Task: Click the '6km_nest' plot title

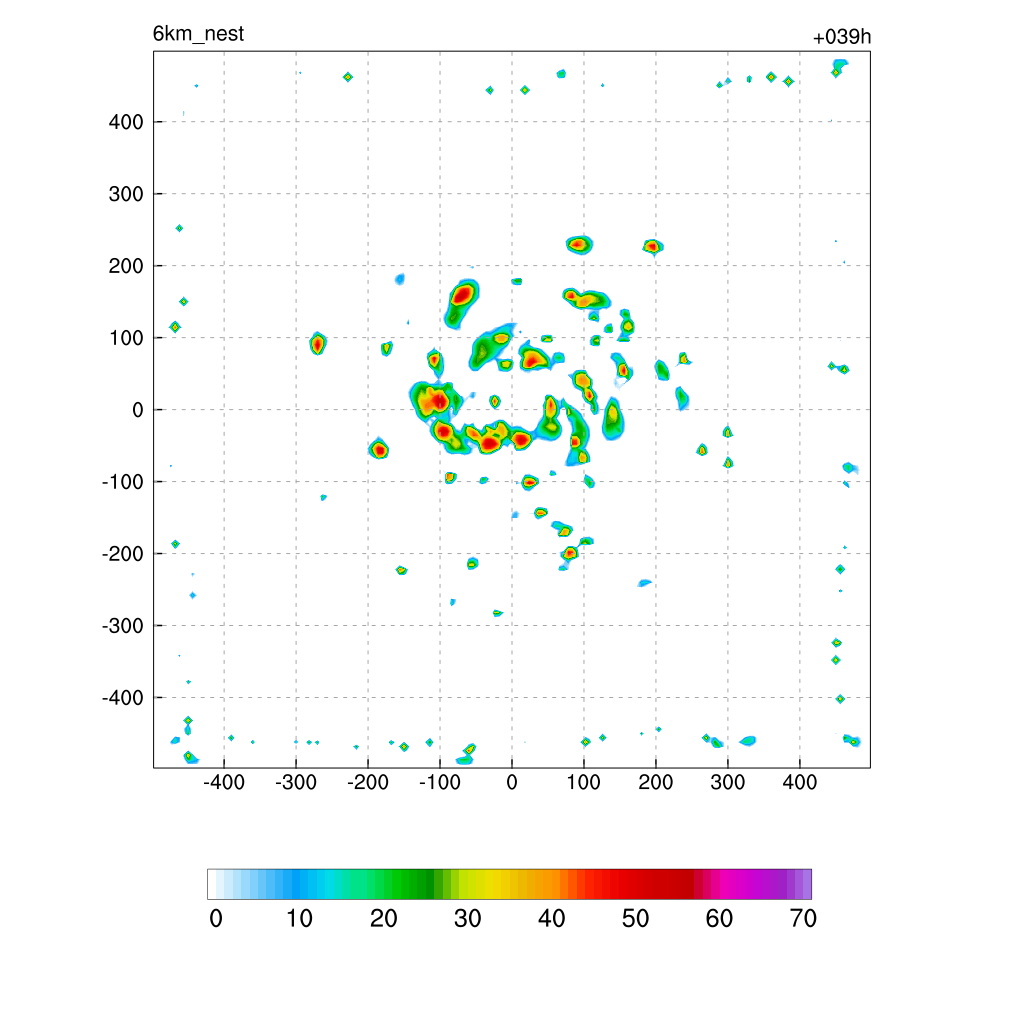Action: (x=198, y=33)
